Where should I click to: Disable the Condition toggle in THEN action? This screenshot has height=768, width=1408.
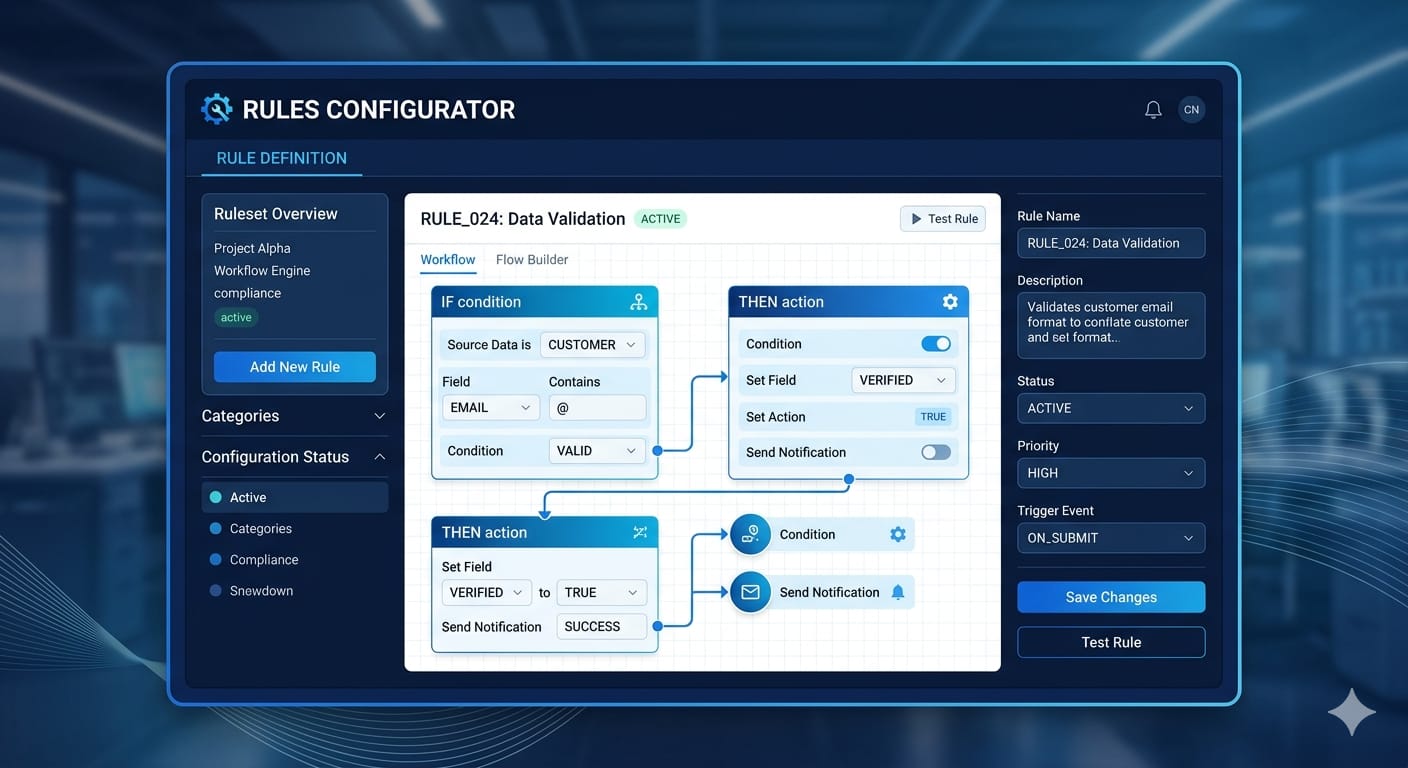click(x=935, y=343)
